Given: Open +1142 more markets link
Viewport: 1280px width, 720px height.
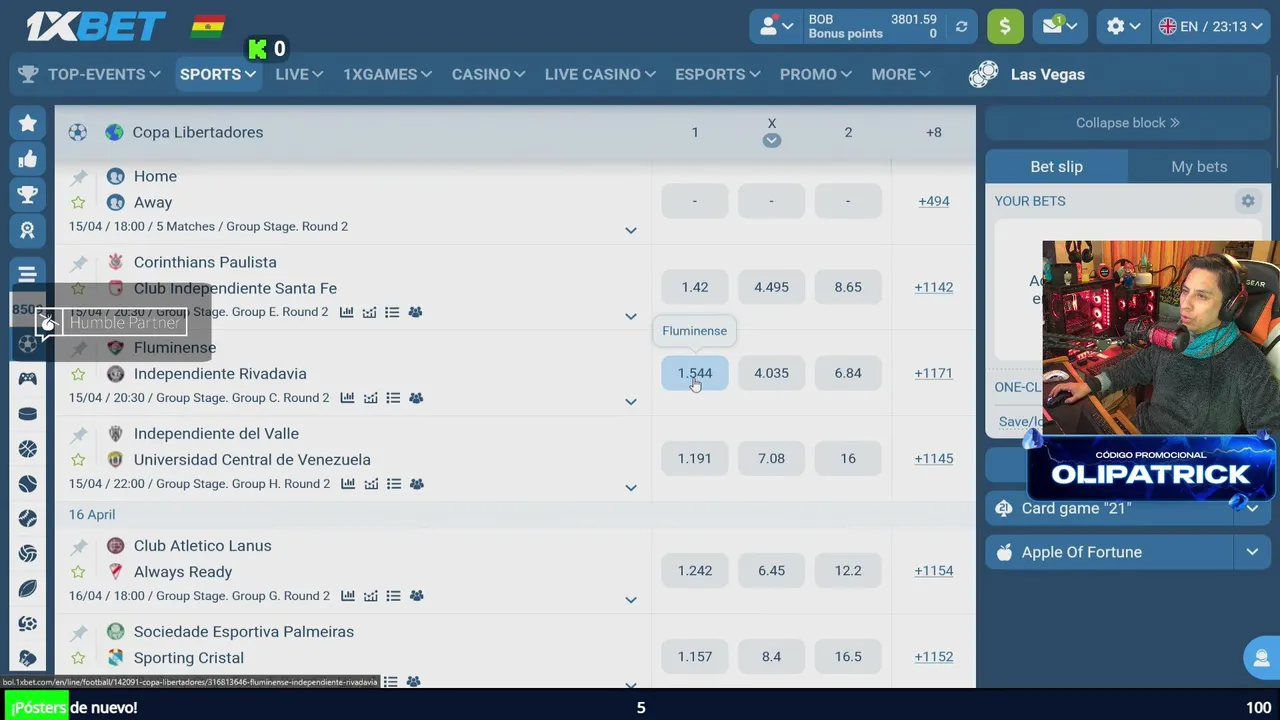Looking at the screenshot, I should (x=933, y=287).
